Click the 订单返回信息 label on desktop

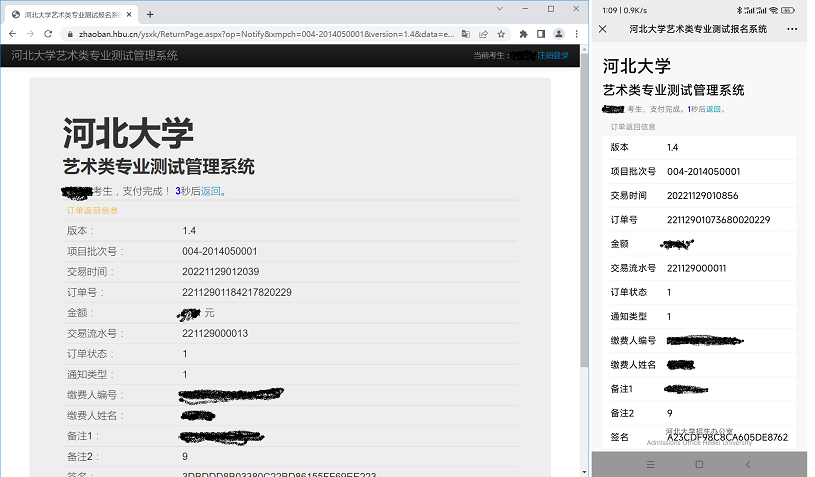click(93, 210)
